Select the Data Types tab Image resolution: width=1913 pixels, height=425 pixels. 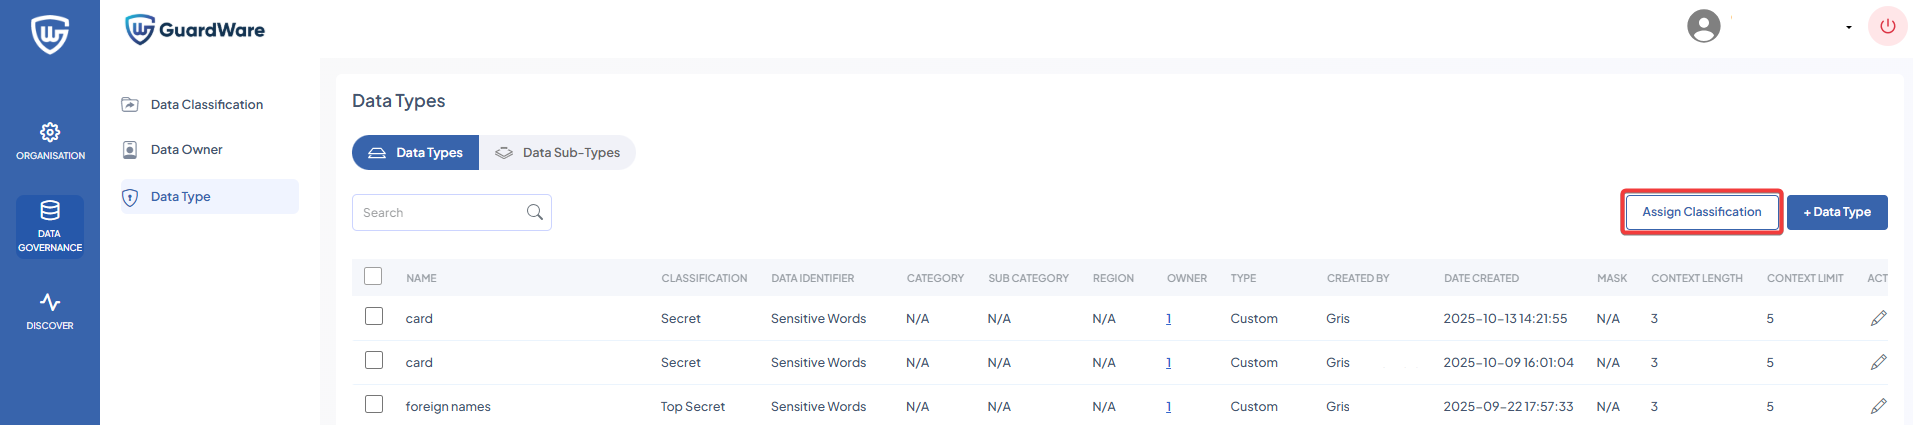415,152
